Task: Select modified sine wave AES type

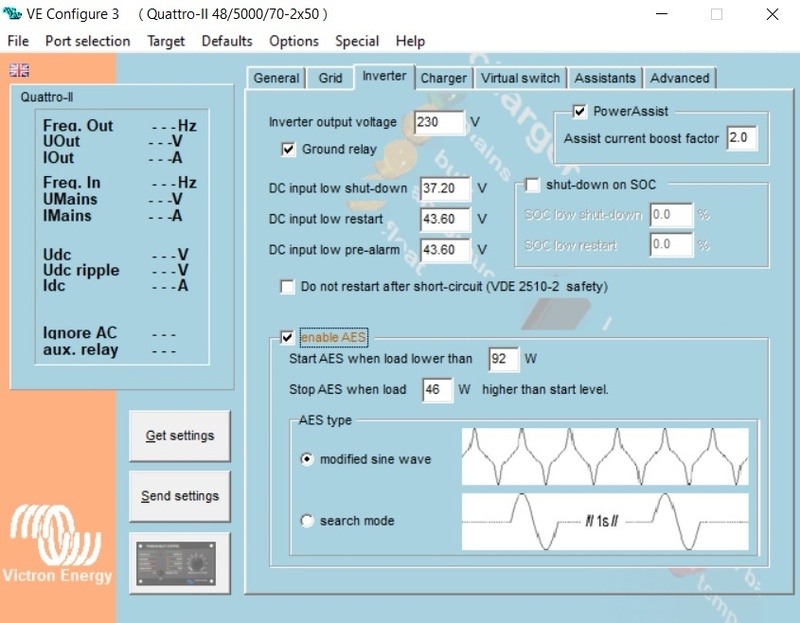Action: pos(307,459)
